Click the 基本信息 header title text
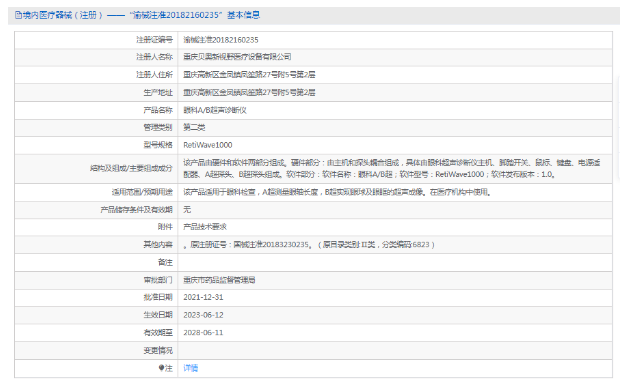This screenshot has width=621, height=382. pyautogui.click(x=243, y=15)
